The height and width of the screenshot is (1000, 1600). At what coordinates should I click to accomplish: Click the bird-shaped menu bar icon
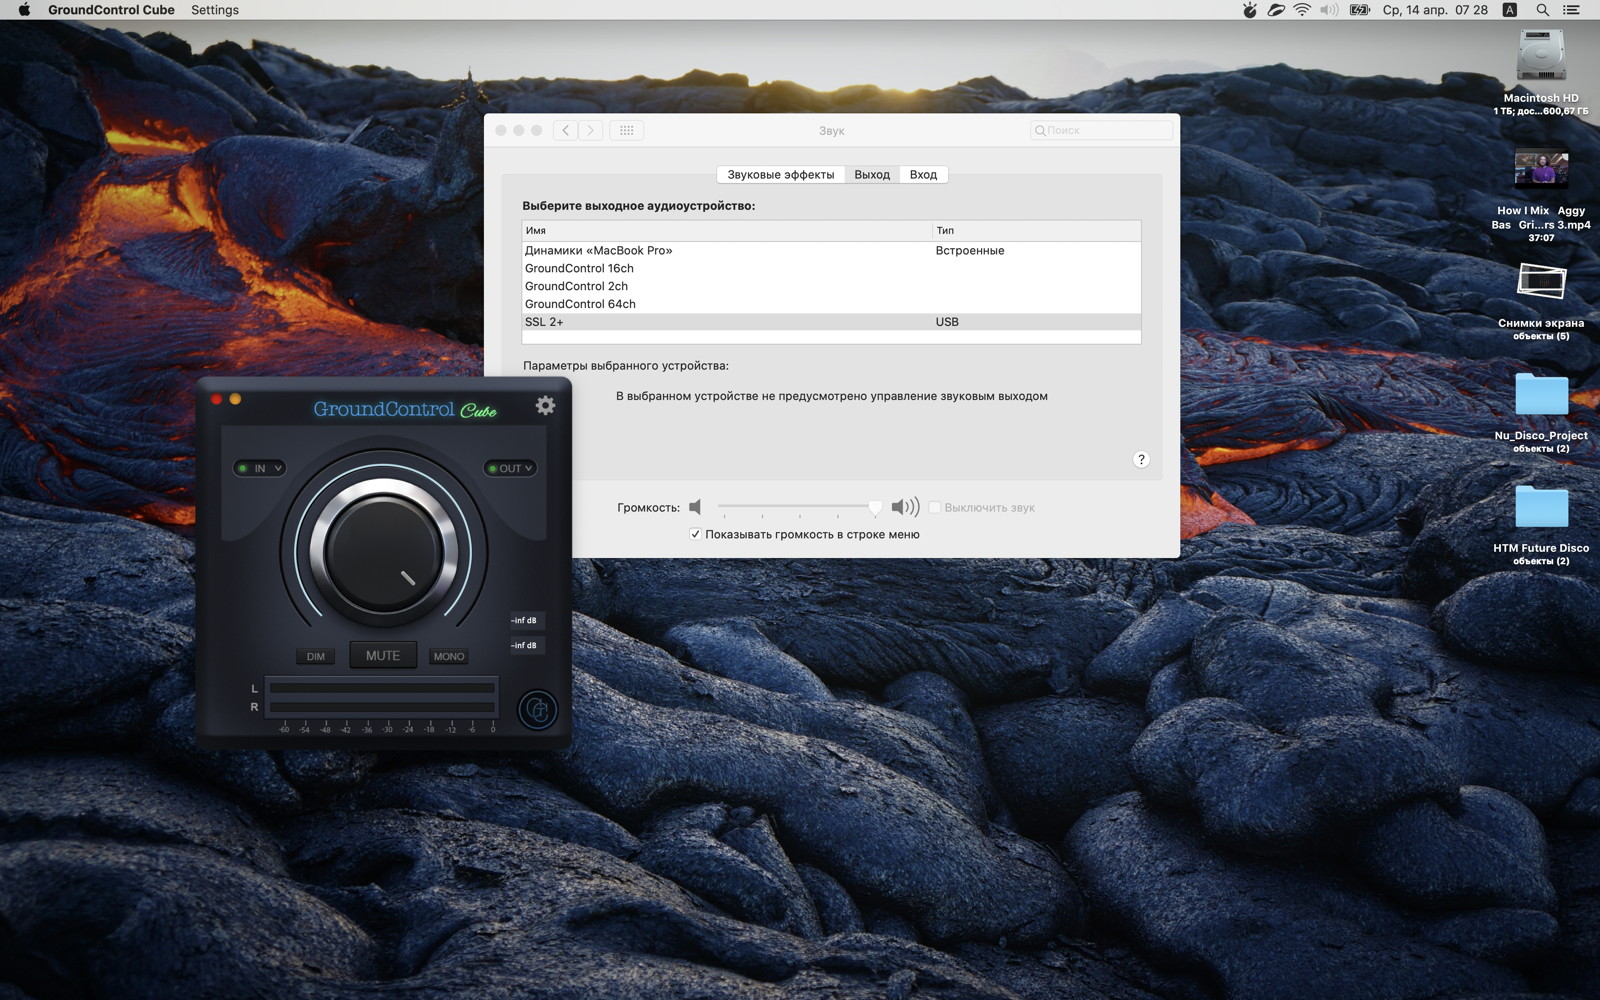(1250, 10)
